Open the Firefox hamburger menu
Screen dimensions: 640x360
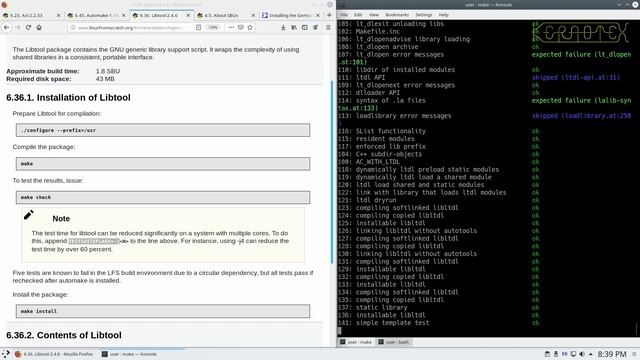328,27
